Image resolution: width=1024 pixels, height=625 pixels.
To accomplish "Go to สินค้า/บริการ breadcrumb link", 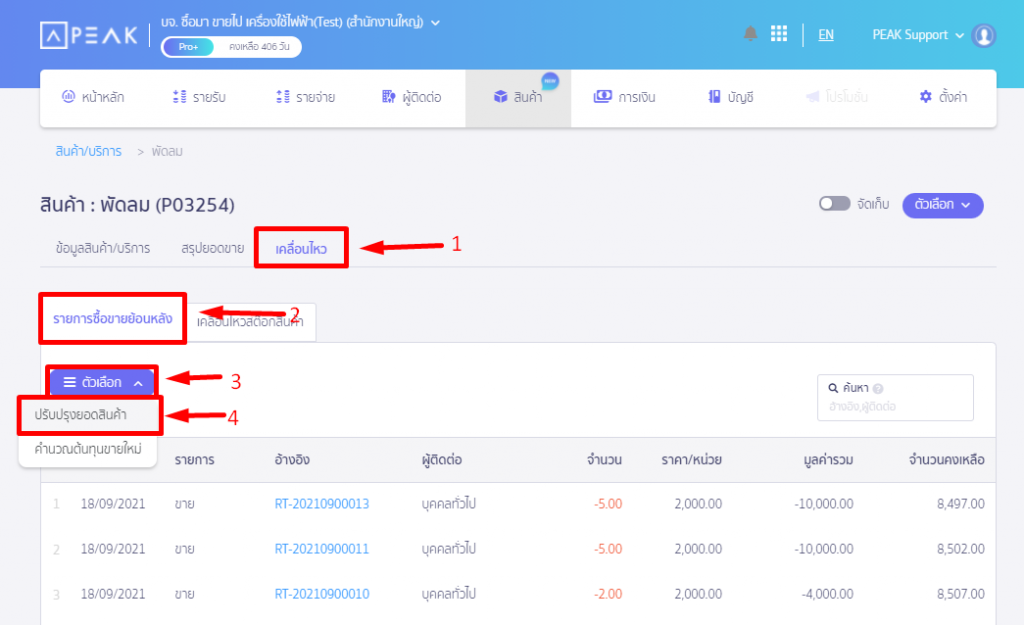I will [88, 151].
